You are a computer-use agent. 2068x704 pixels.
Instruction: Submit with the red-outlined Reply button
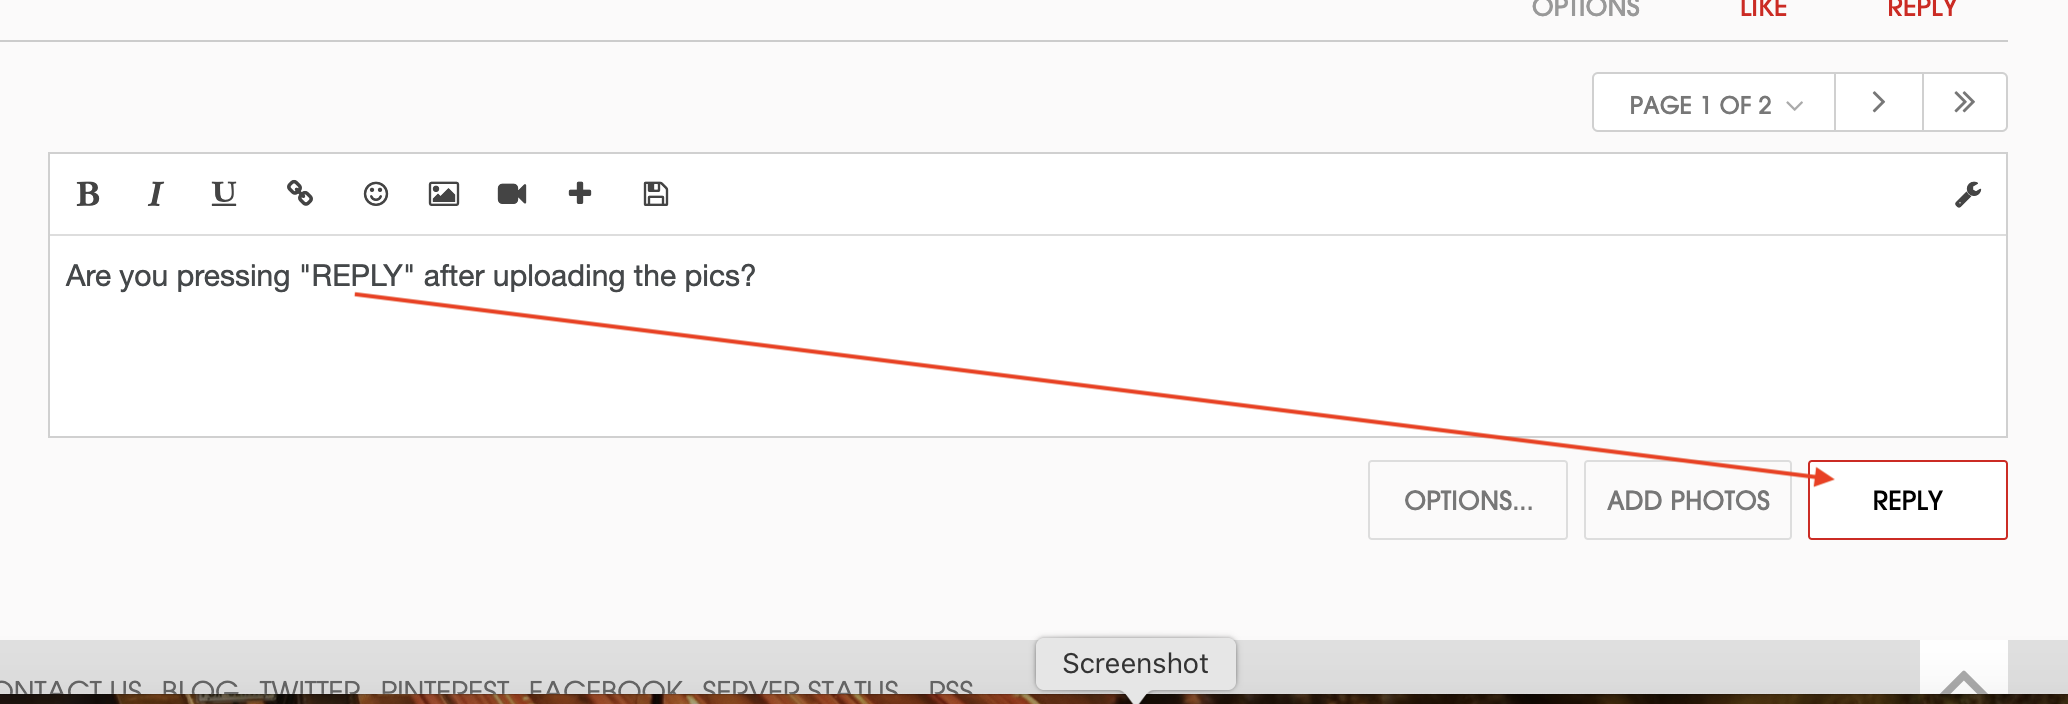1908,500
